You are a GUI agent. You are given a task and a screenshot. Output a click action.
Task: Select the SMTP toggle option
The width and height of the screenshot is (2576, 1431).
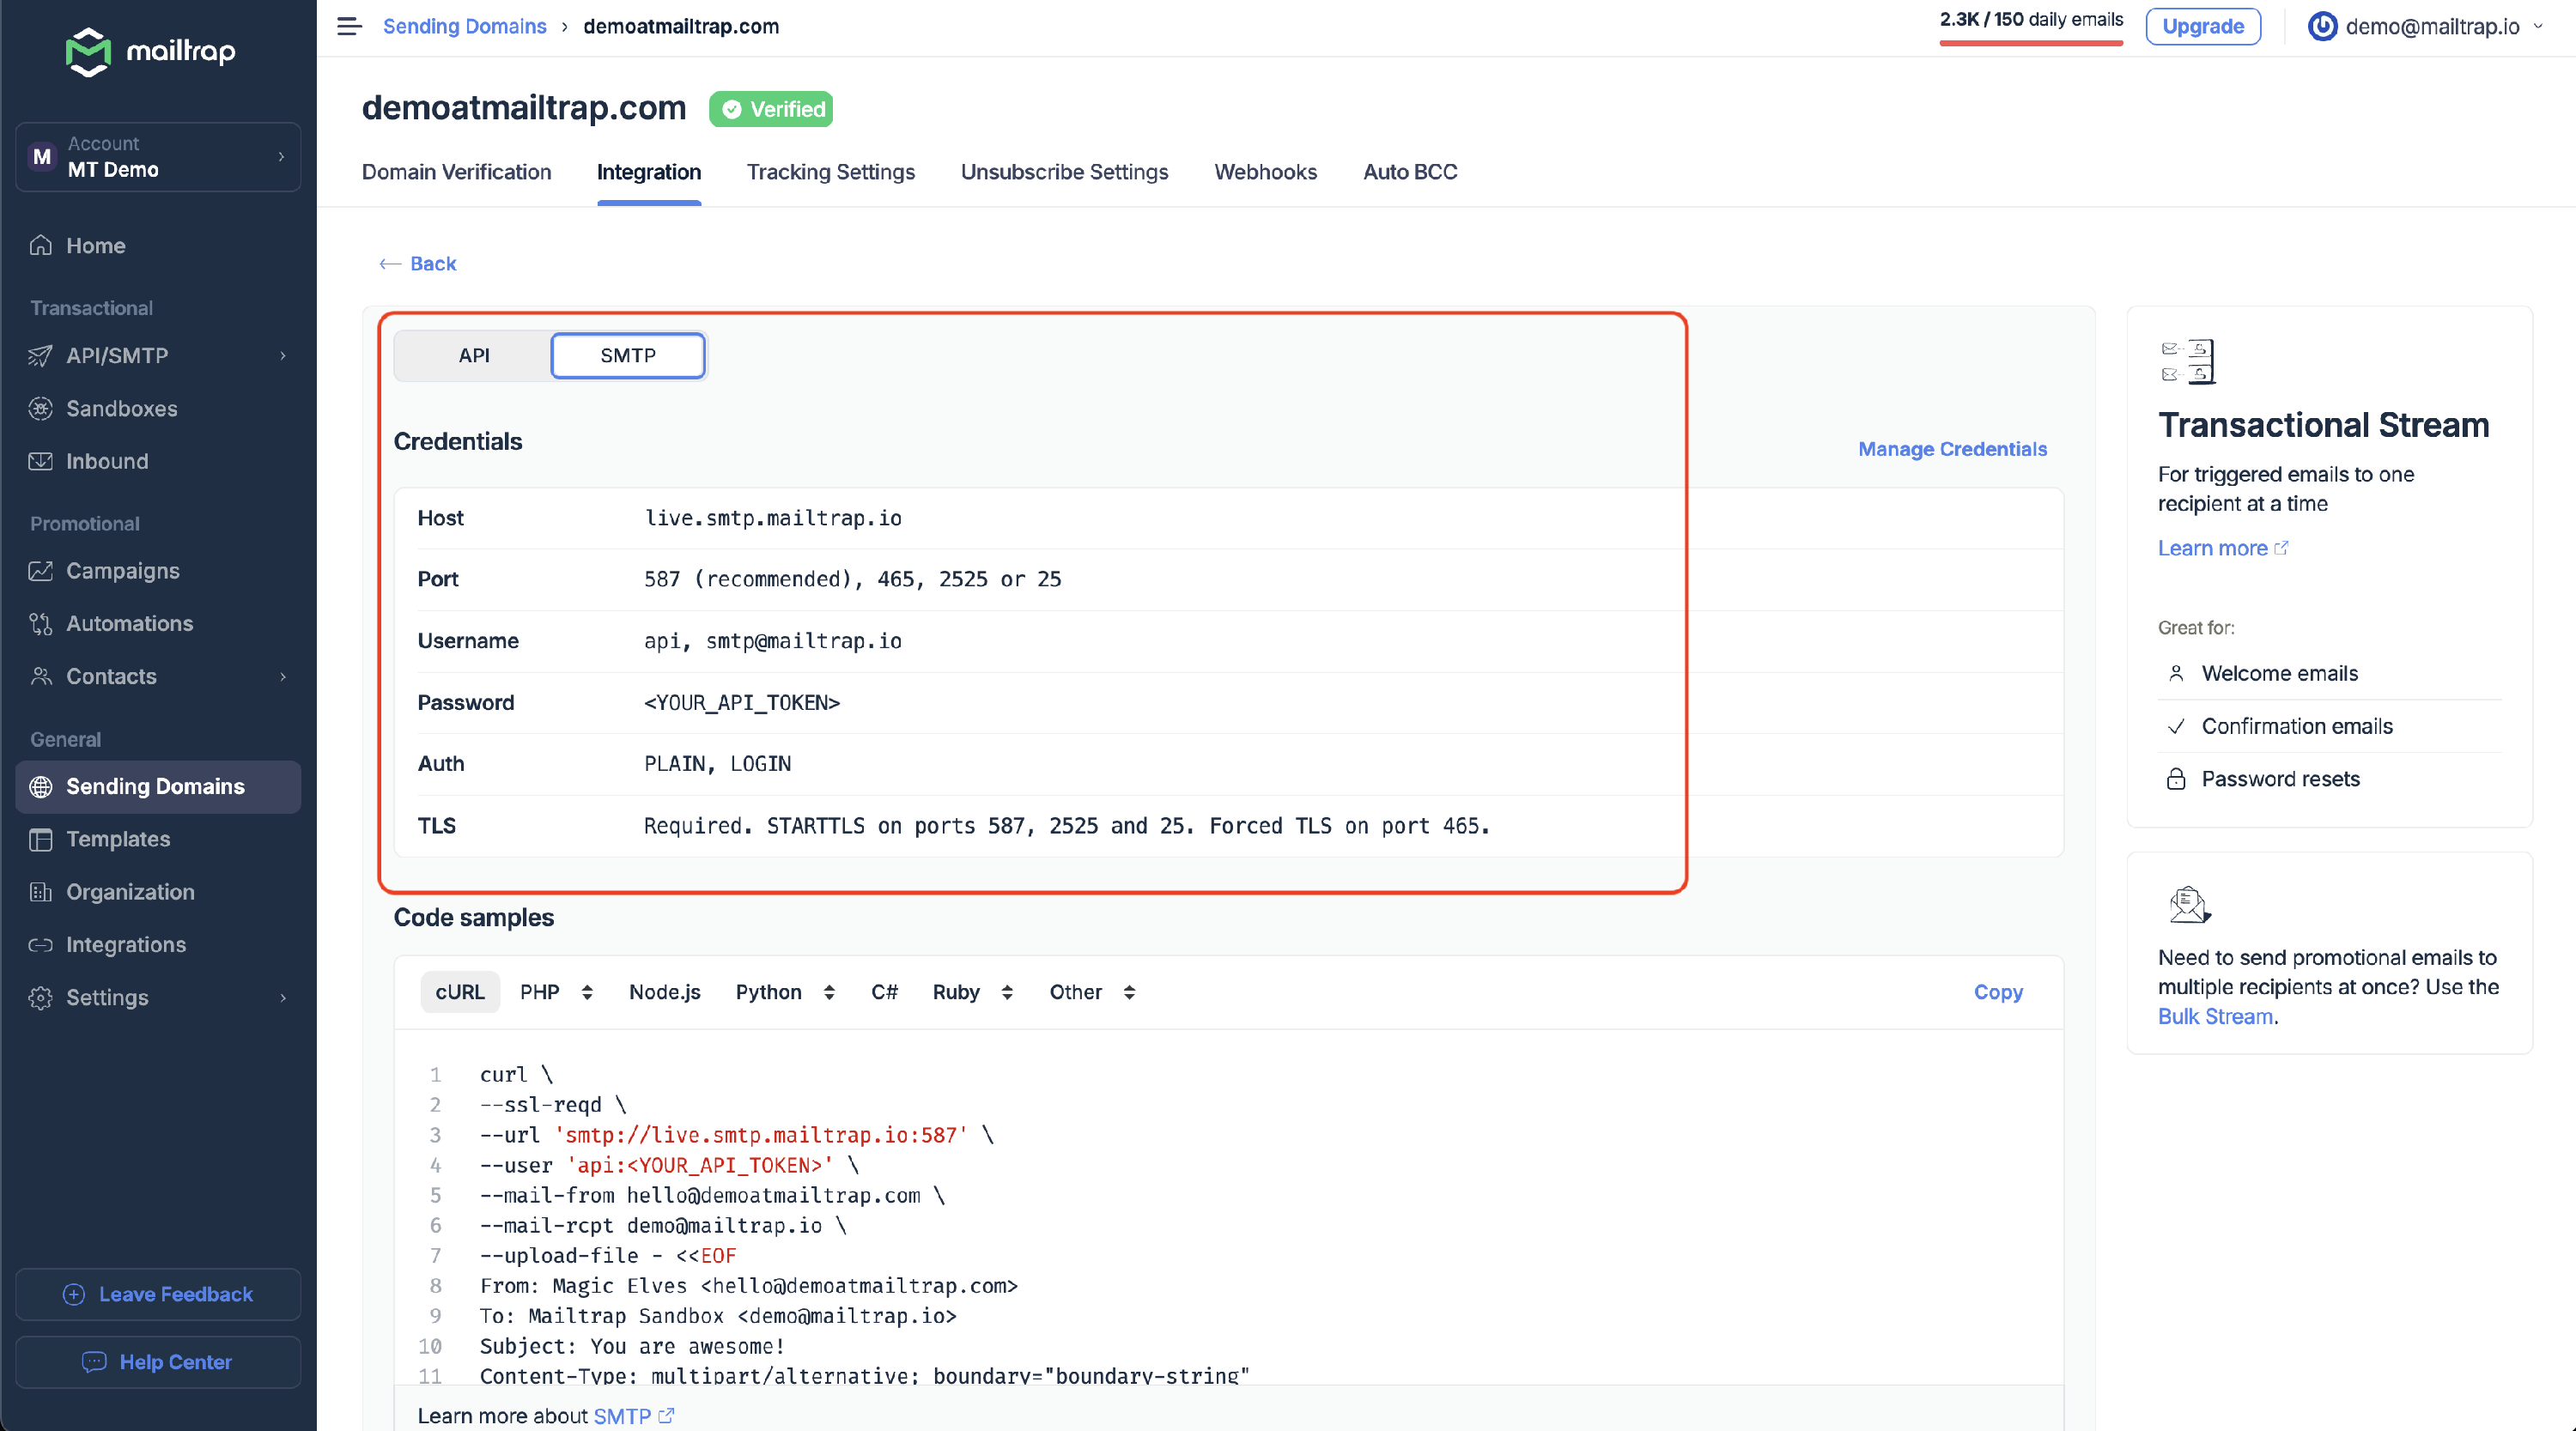point(627,355)
